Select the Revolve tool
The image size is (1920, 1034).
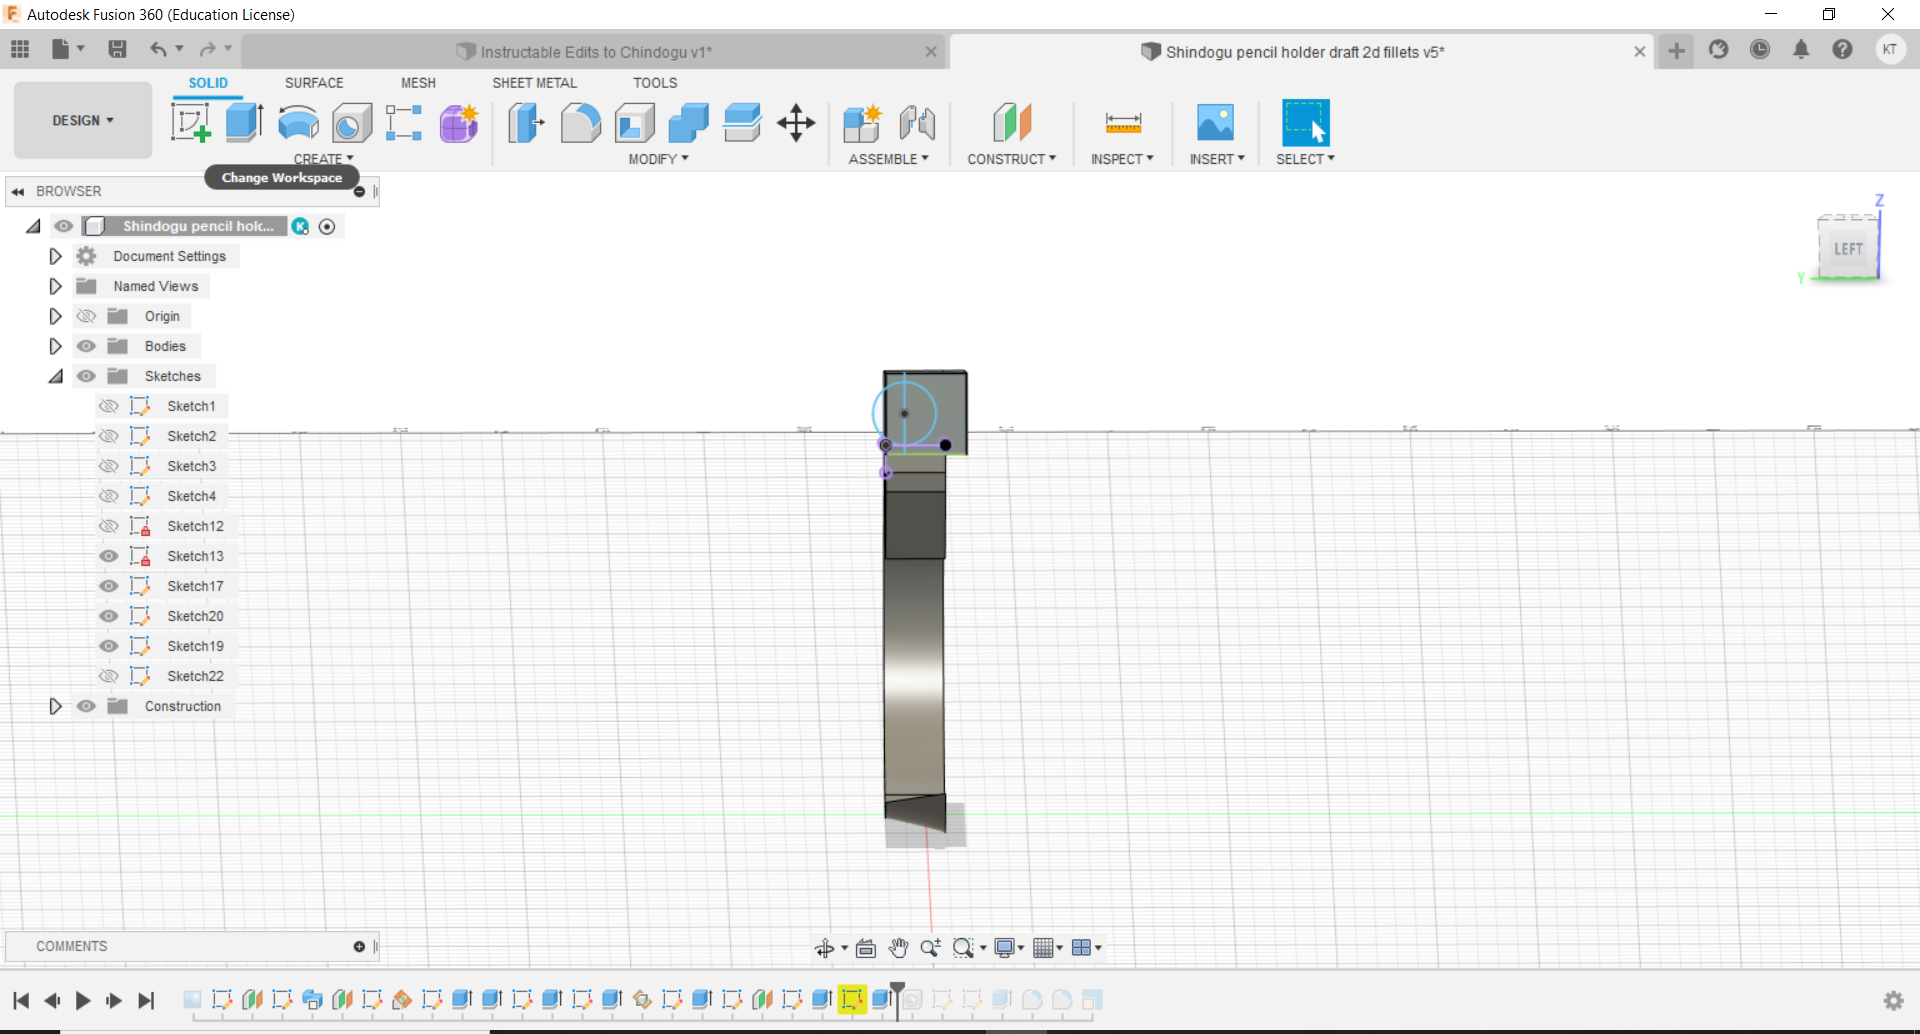(298, 123)
